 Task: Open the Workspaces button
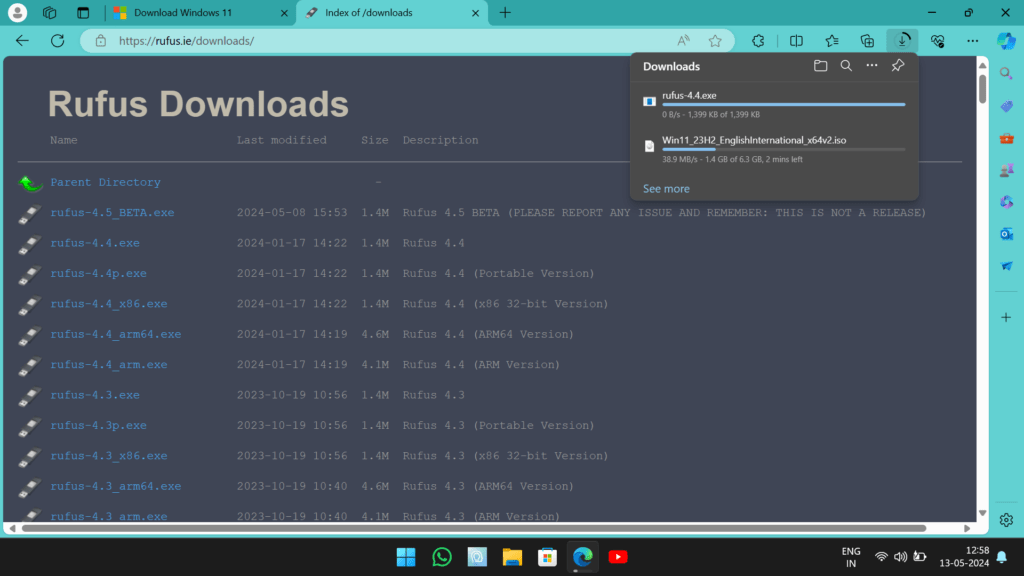point(50,12)
